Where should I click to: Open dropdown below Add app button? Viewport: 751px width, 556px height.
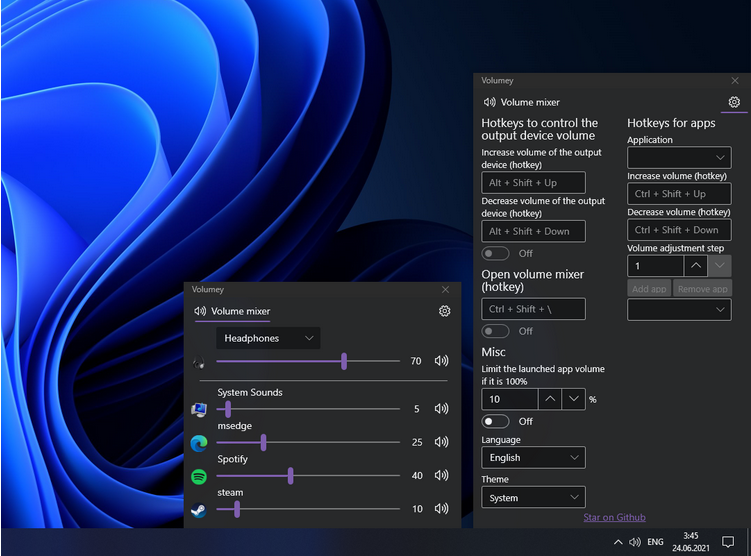679,310
